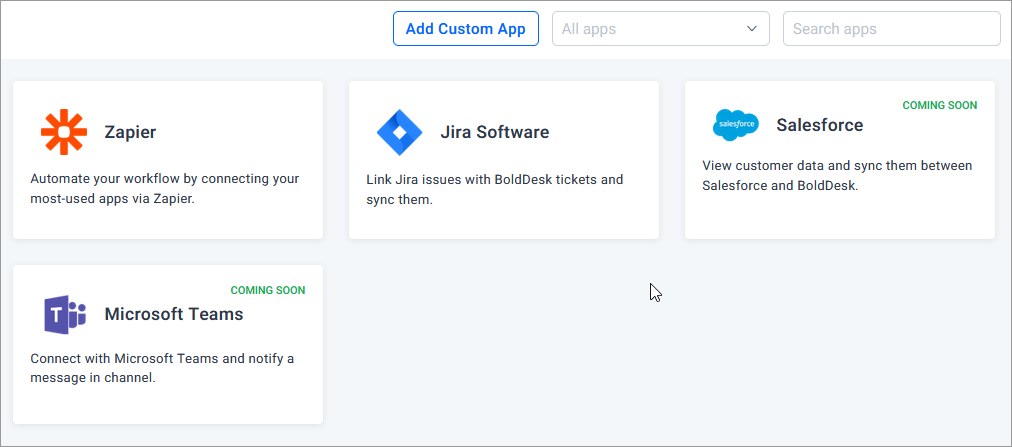Click the Salesforce customer data description text
Screen dimensions: 1012x447
tap(837, 176)
